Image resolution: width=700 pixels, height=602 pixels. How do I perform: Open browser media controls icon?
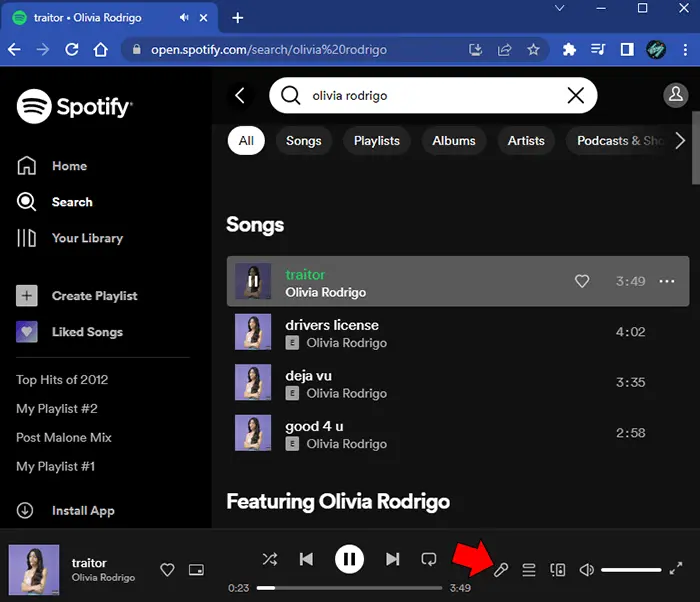point(598,49)
